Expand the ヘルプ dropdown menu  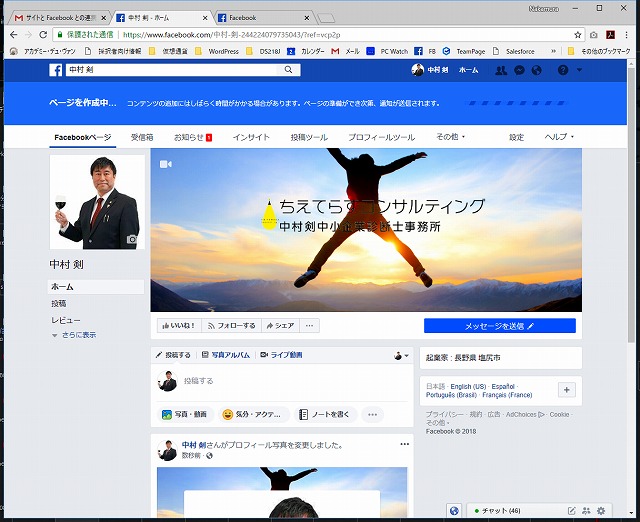(559, 137)
